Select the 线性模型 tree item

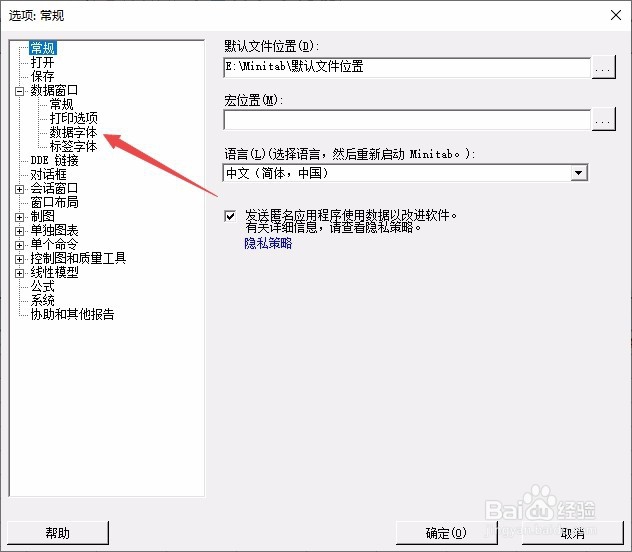pyautogui.click(x=54, y=272)
